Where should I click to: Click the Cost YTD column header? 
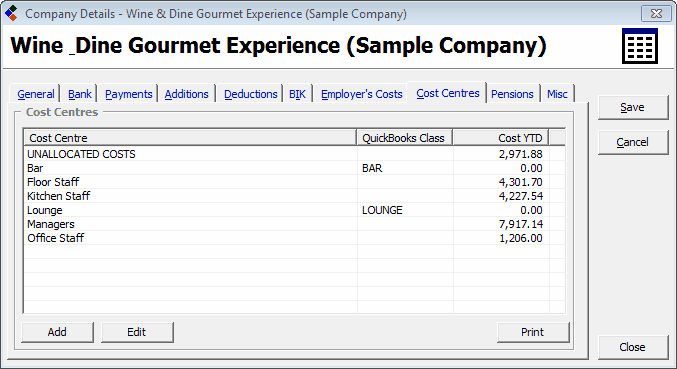pyautogui.click(x=501, y=138)
